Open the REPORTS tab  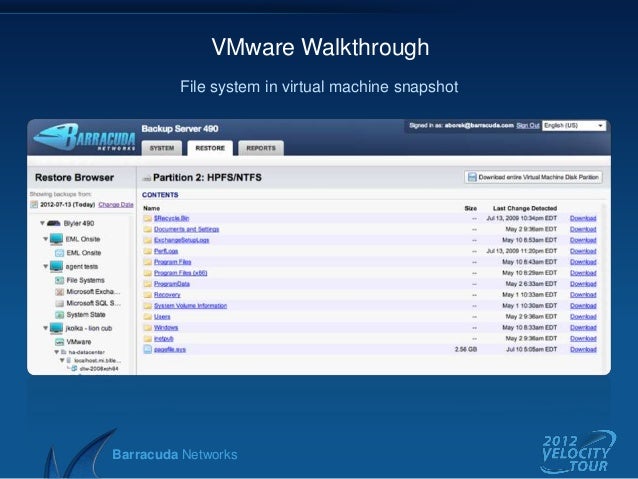coord(261,148)
